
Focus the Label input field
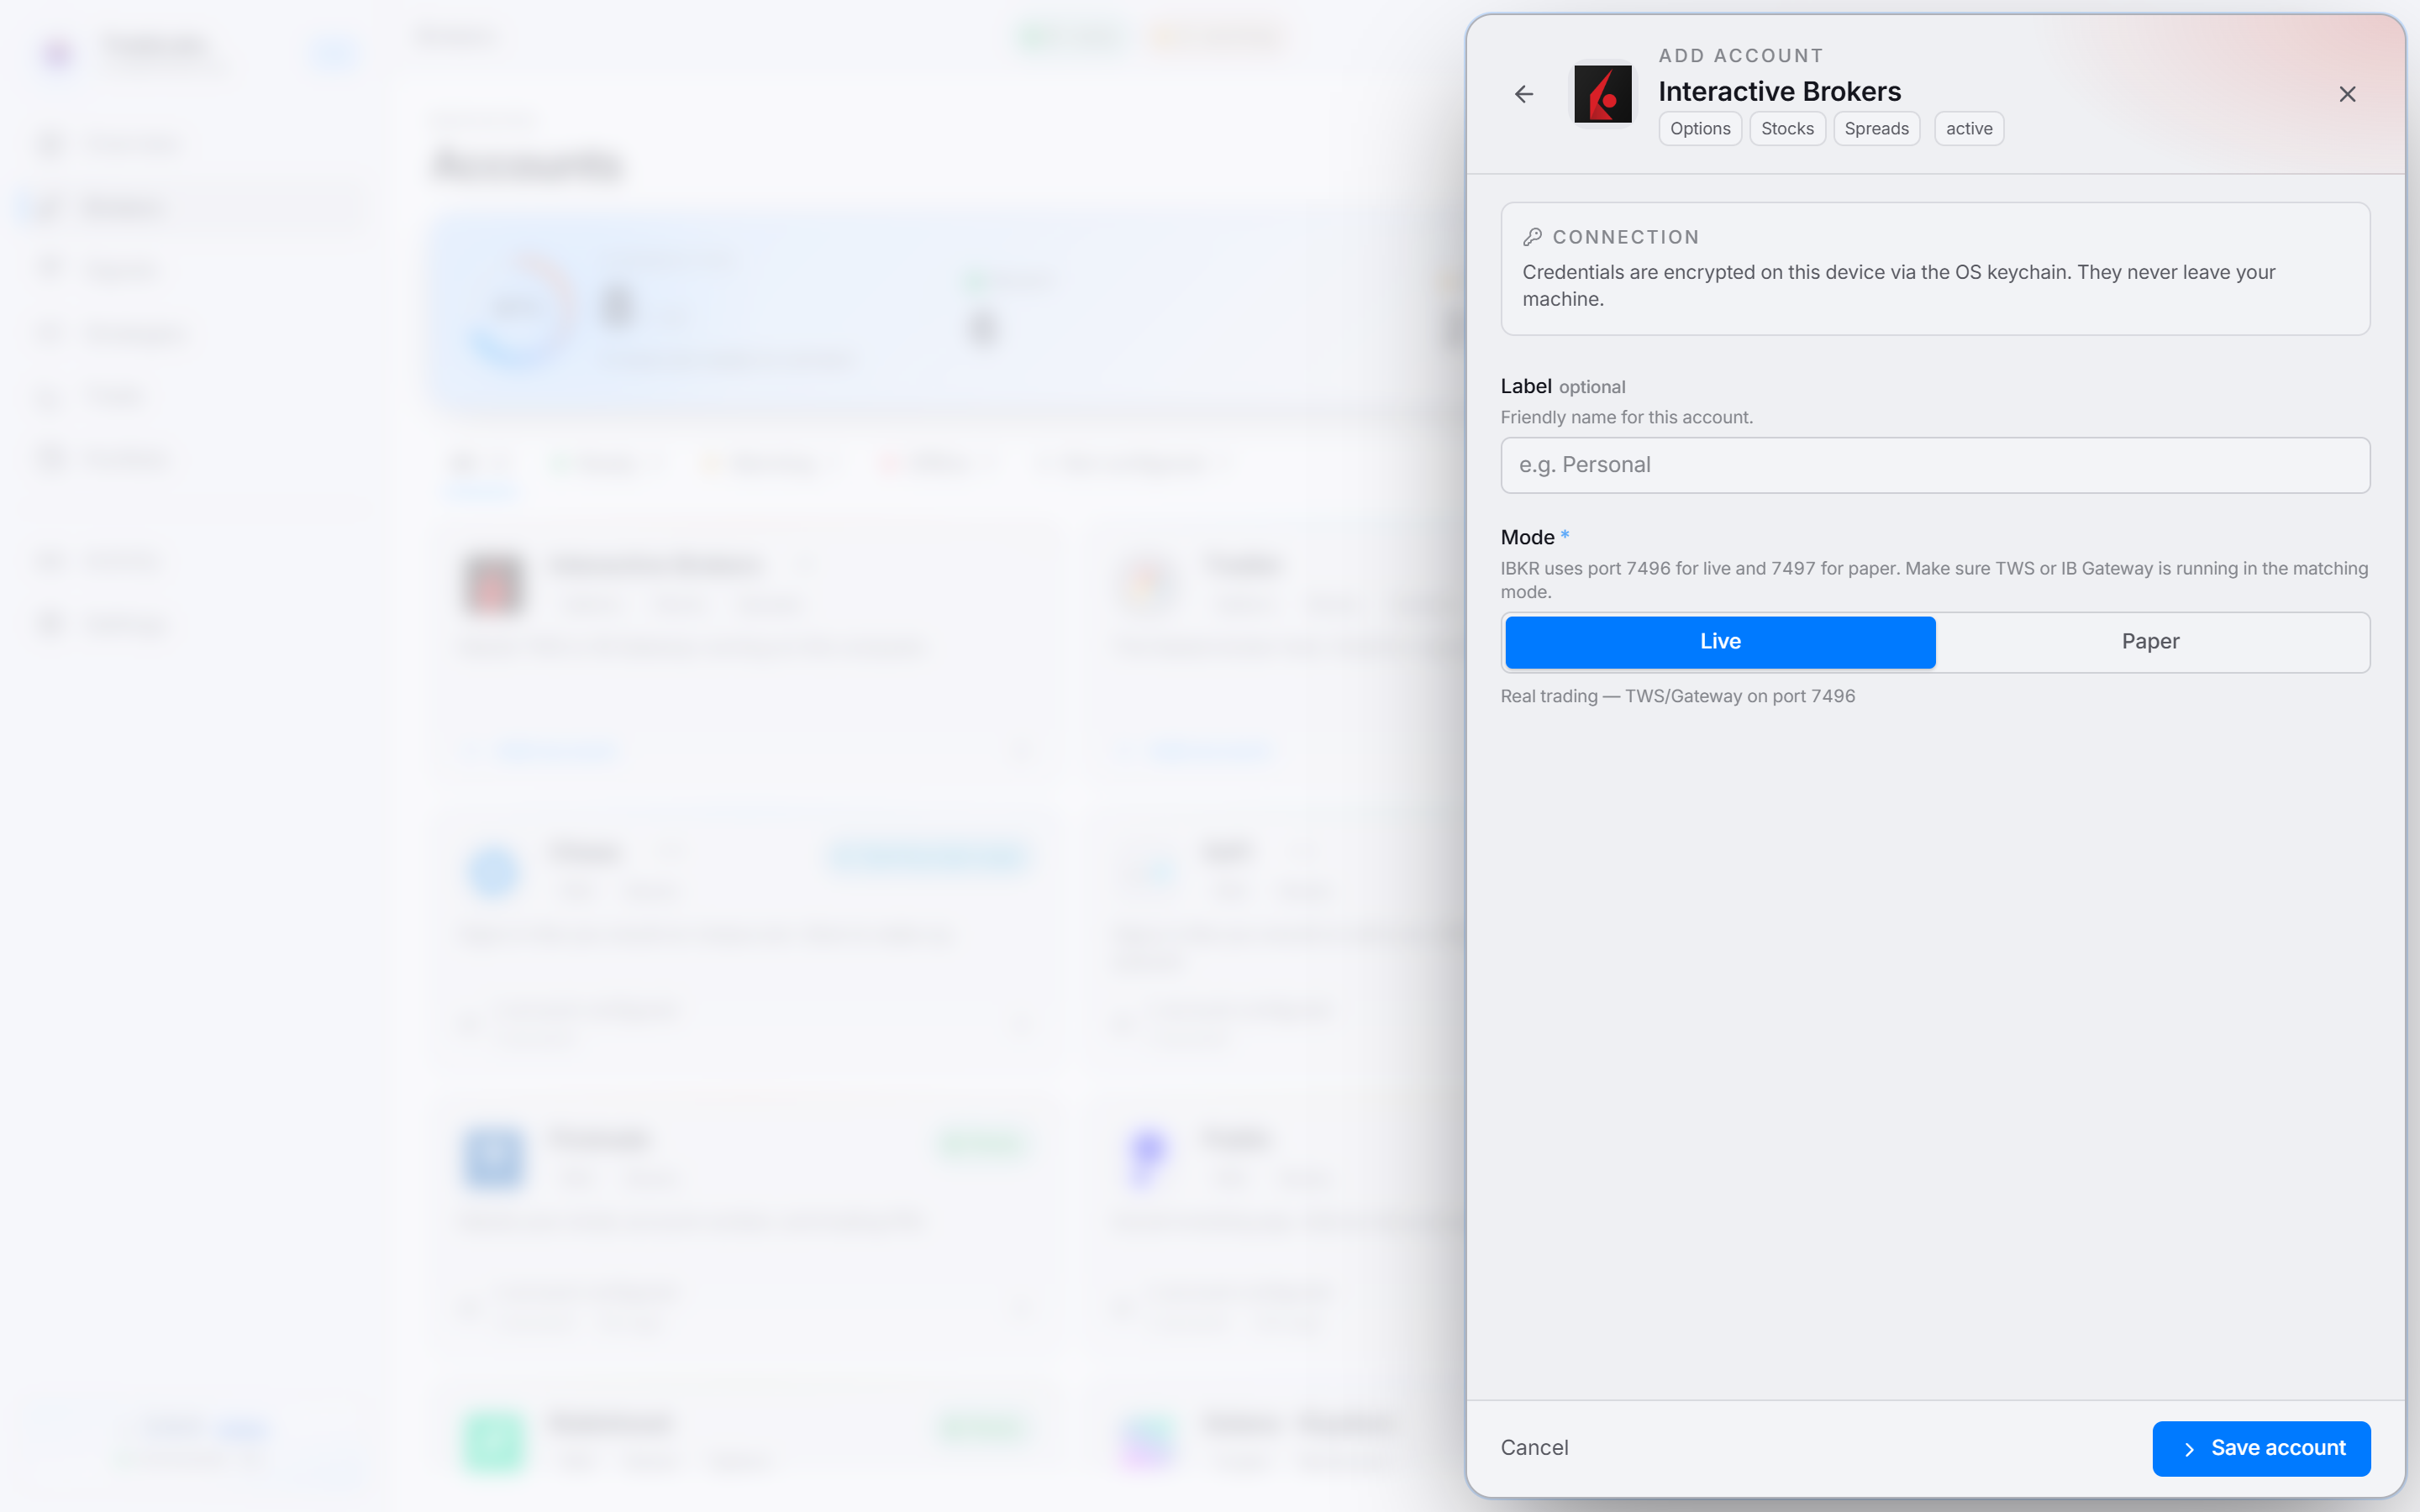point(1935,465)
